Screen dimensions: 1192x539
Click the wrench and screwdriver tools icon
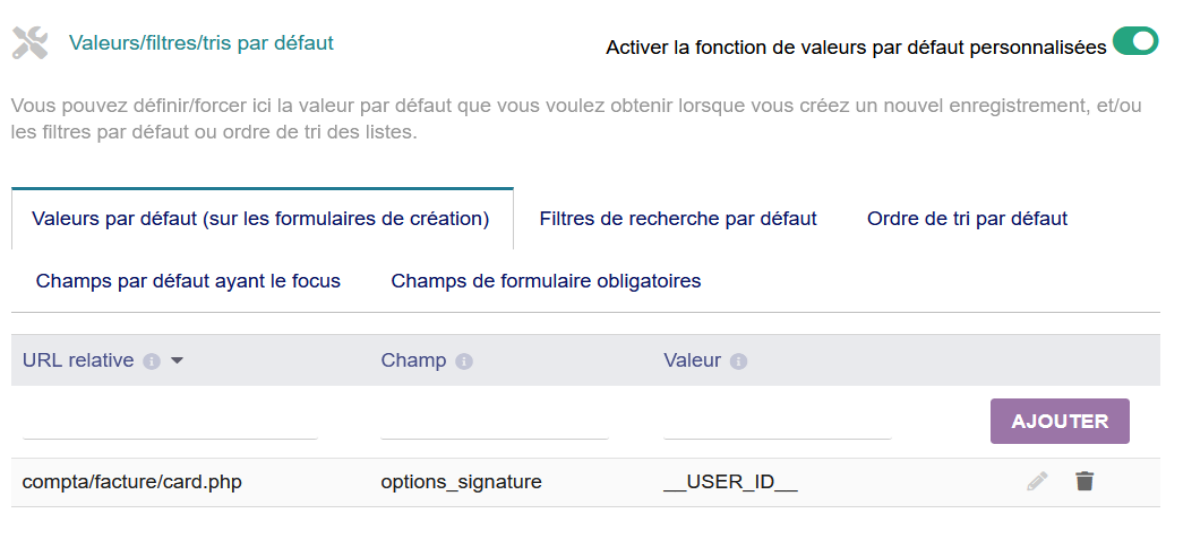pos(30,43)
